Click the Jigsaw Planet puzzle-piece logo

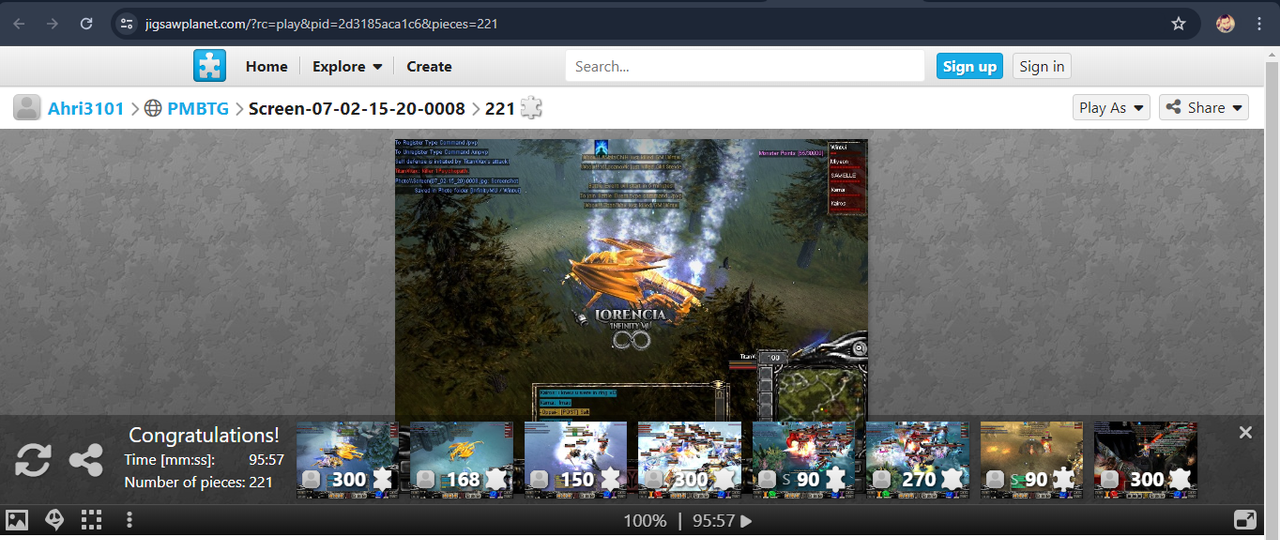(x=210, y=66)
